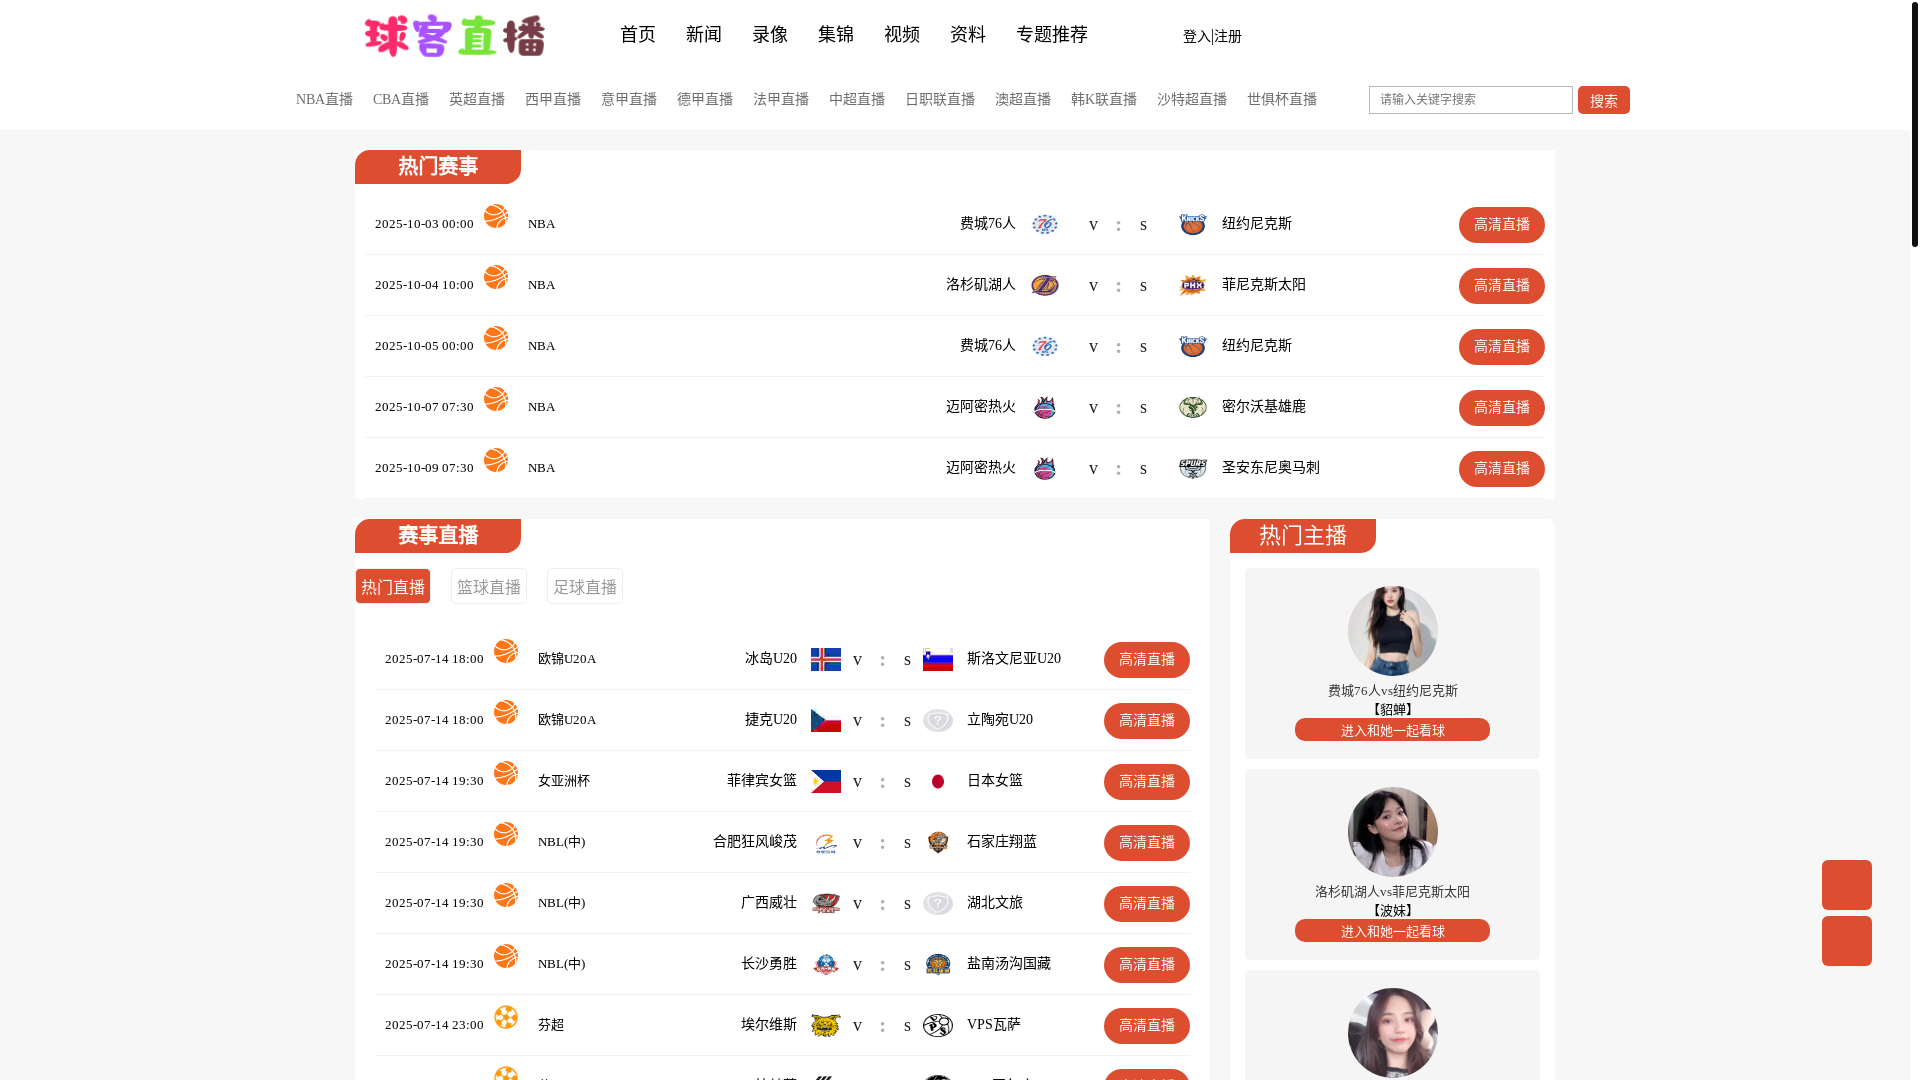Click the 埃尔维斯 team logo

[826, 1025]
